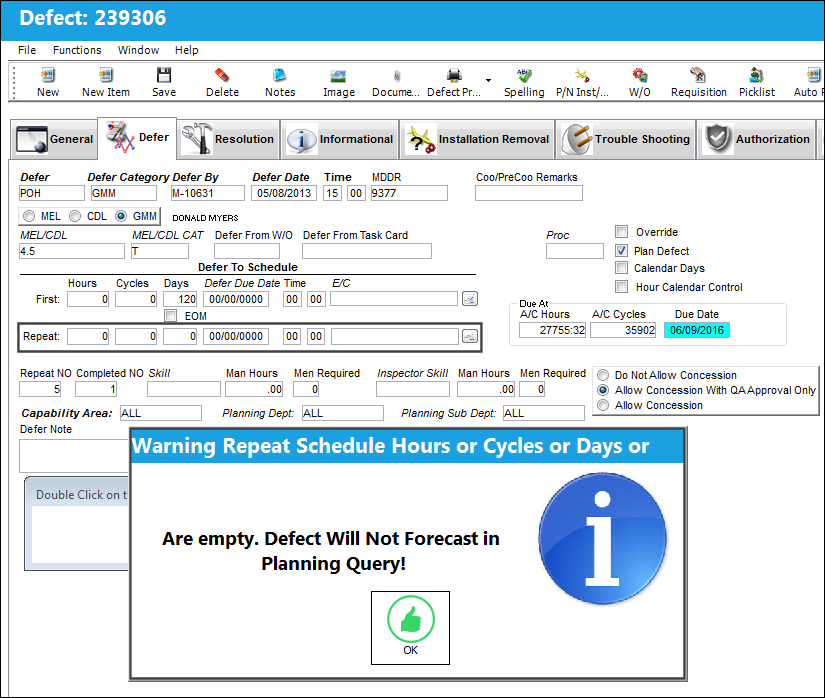Expand the Defect Print dropdown arrow
825x698 pixels.
pyautogui.click(x=488, y=80)
